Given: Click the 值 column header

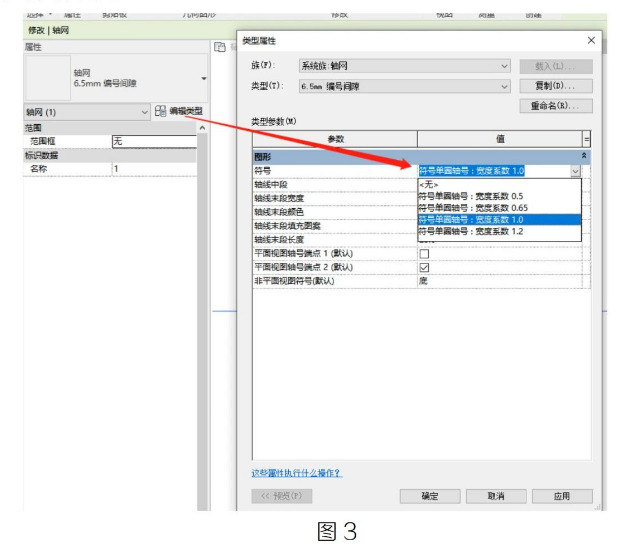Looking at the screenshot, I should tap(500, 139).
